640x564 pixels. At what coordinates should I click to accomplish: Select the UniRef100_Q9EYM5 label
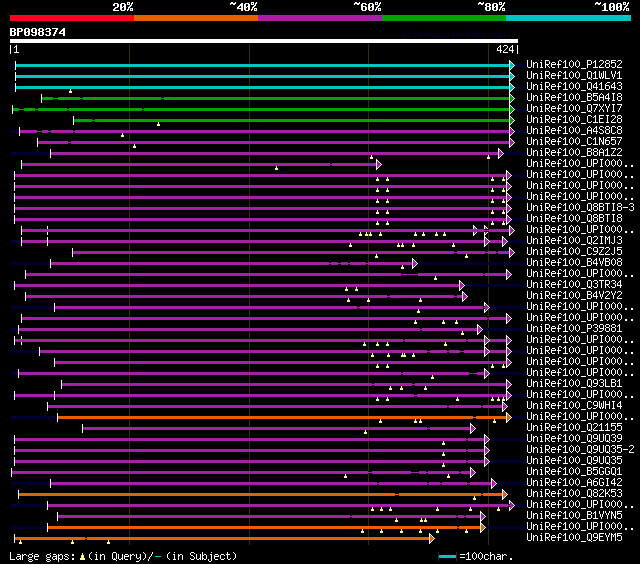point(574,538)
